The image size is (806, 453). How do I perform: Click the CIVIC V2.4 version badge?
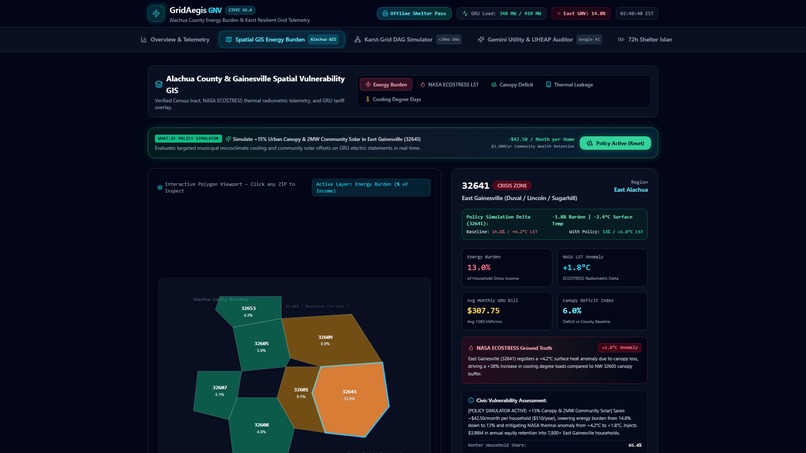(x=240, y=10)
